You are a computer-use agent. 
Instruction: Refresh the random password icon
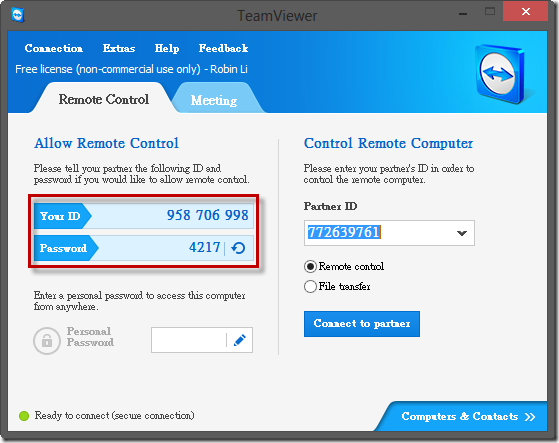pos(238,248)
